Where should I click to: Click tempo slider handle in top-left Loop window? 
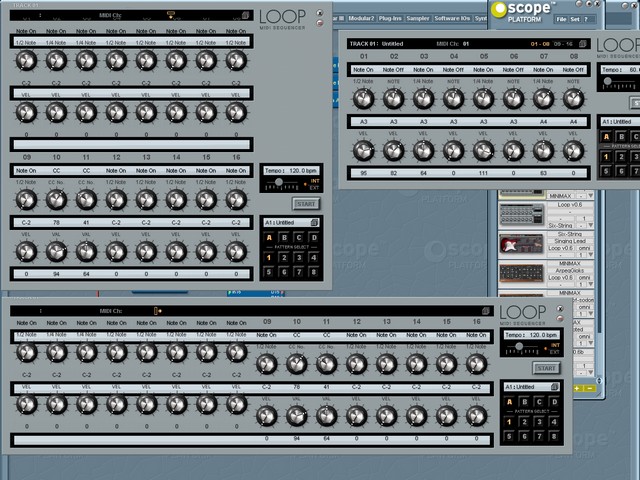pos(279,182)
